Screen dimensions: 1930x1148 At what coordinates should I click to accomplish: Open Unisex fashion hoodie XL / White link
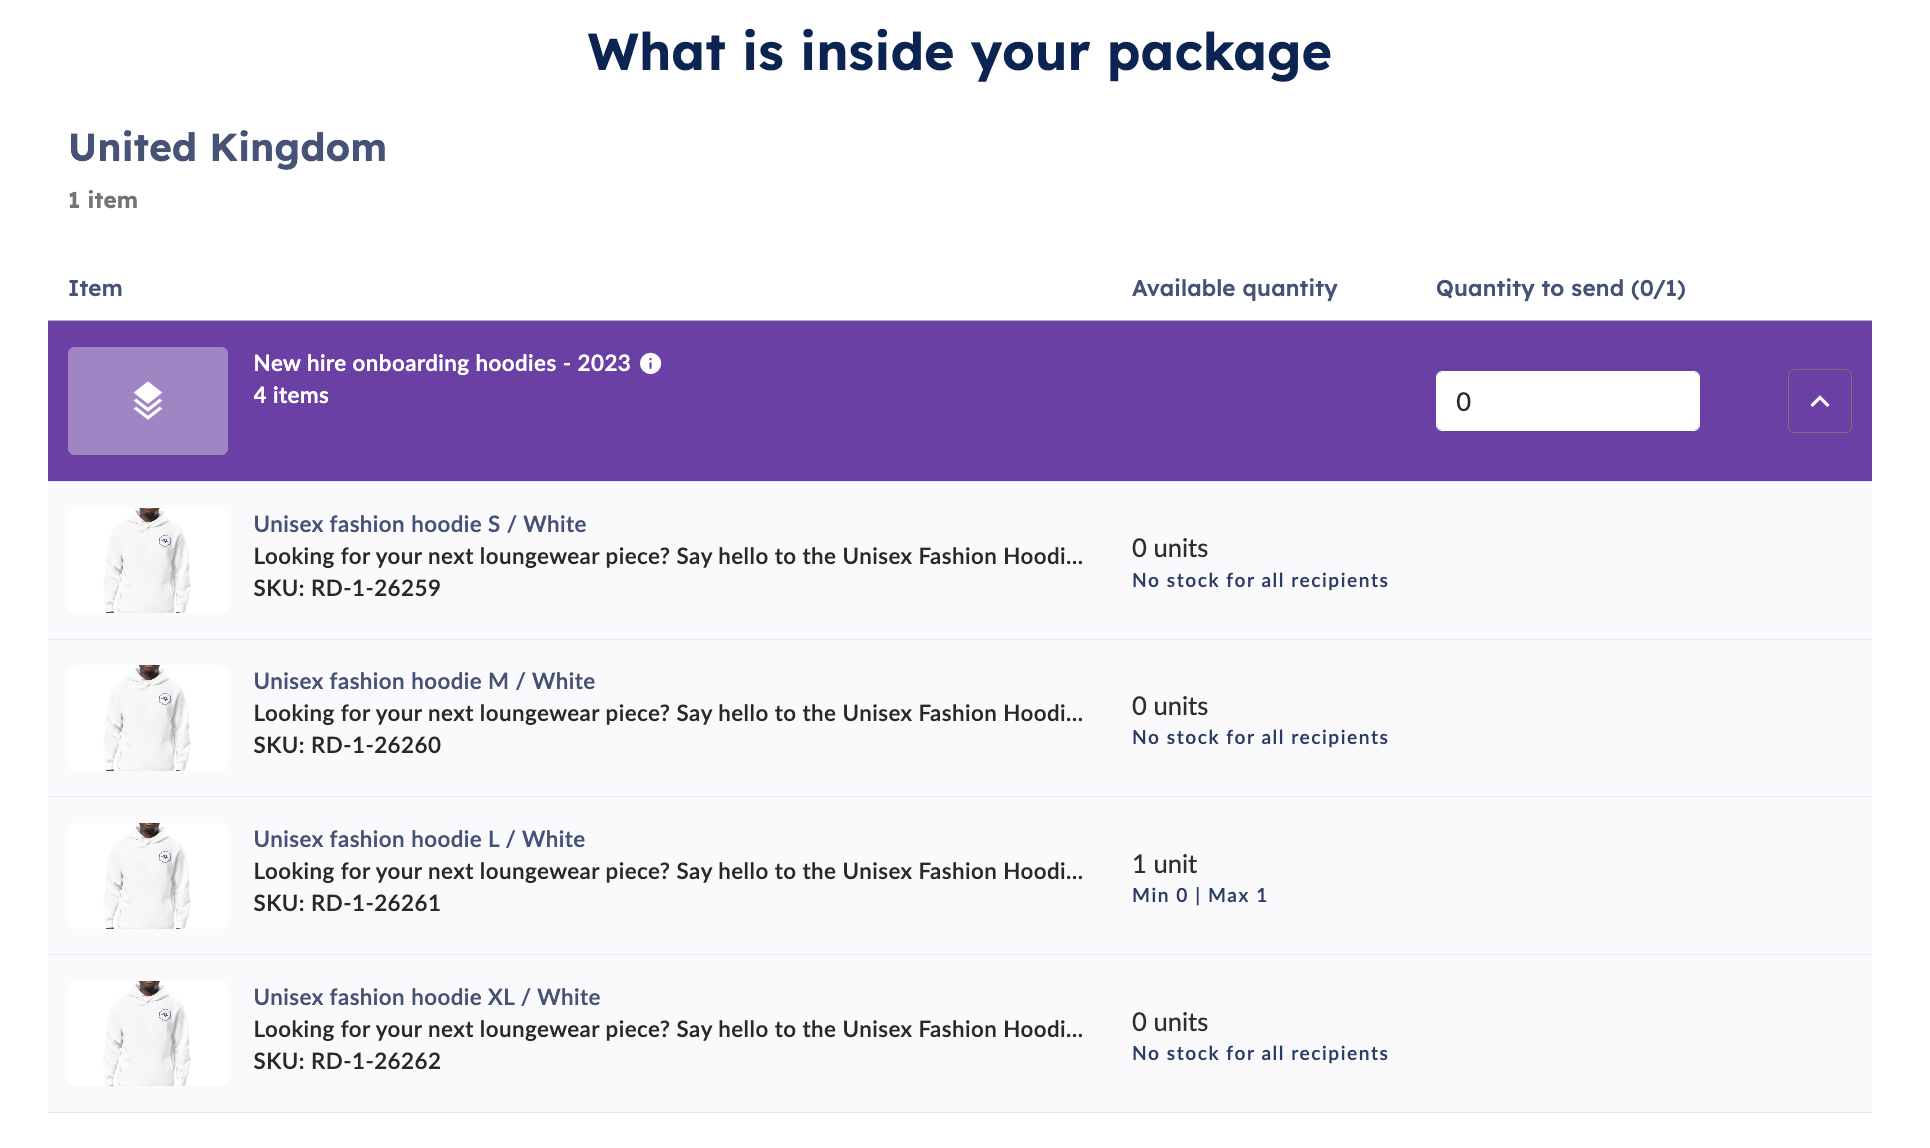tap(427, 997)
